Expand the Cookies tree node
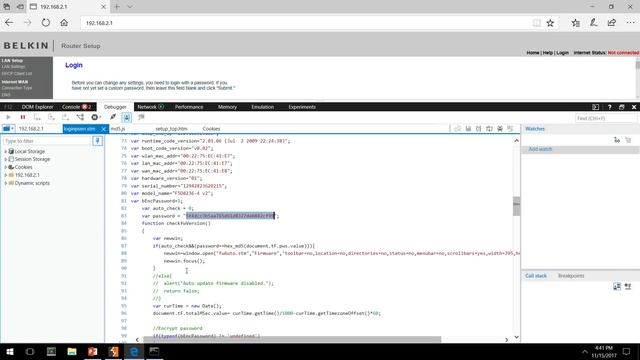This screenshot has width=640, height=360. pos(5,167)
